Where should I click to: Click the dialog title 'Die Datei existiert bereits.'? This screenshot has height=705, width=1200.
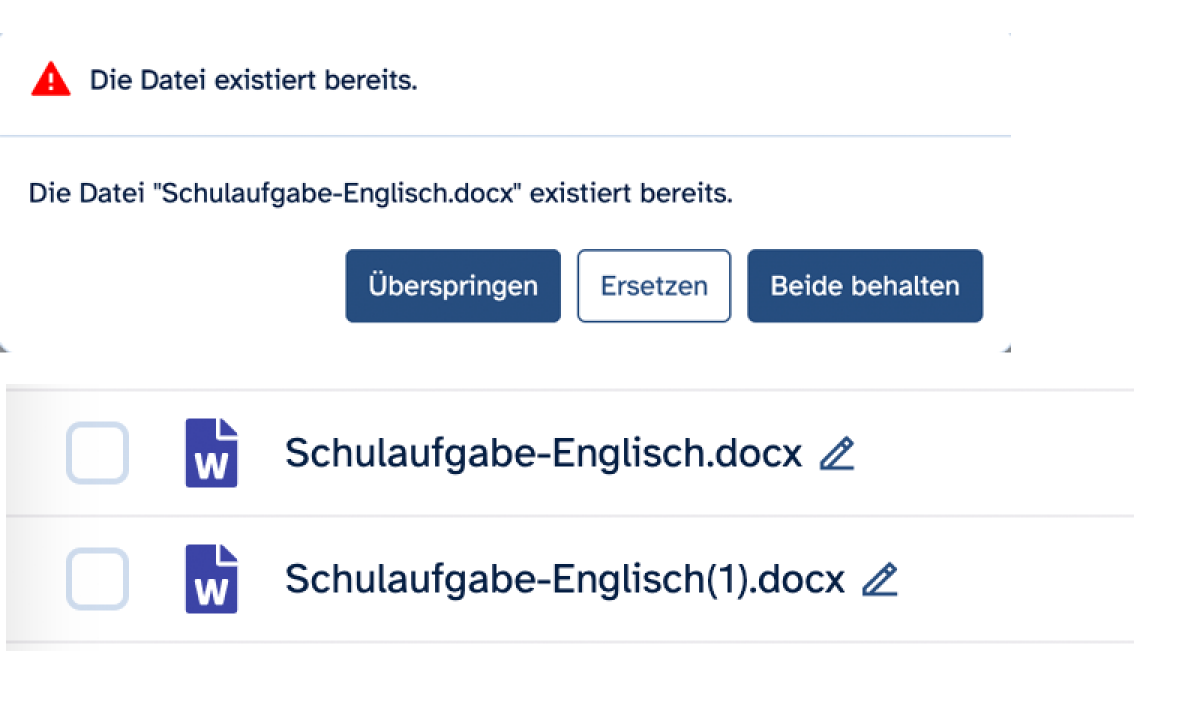click(x=253, y=81)
